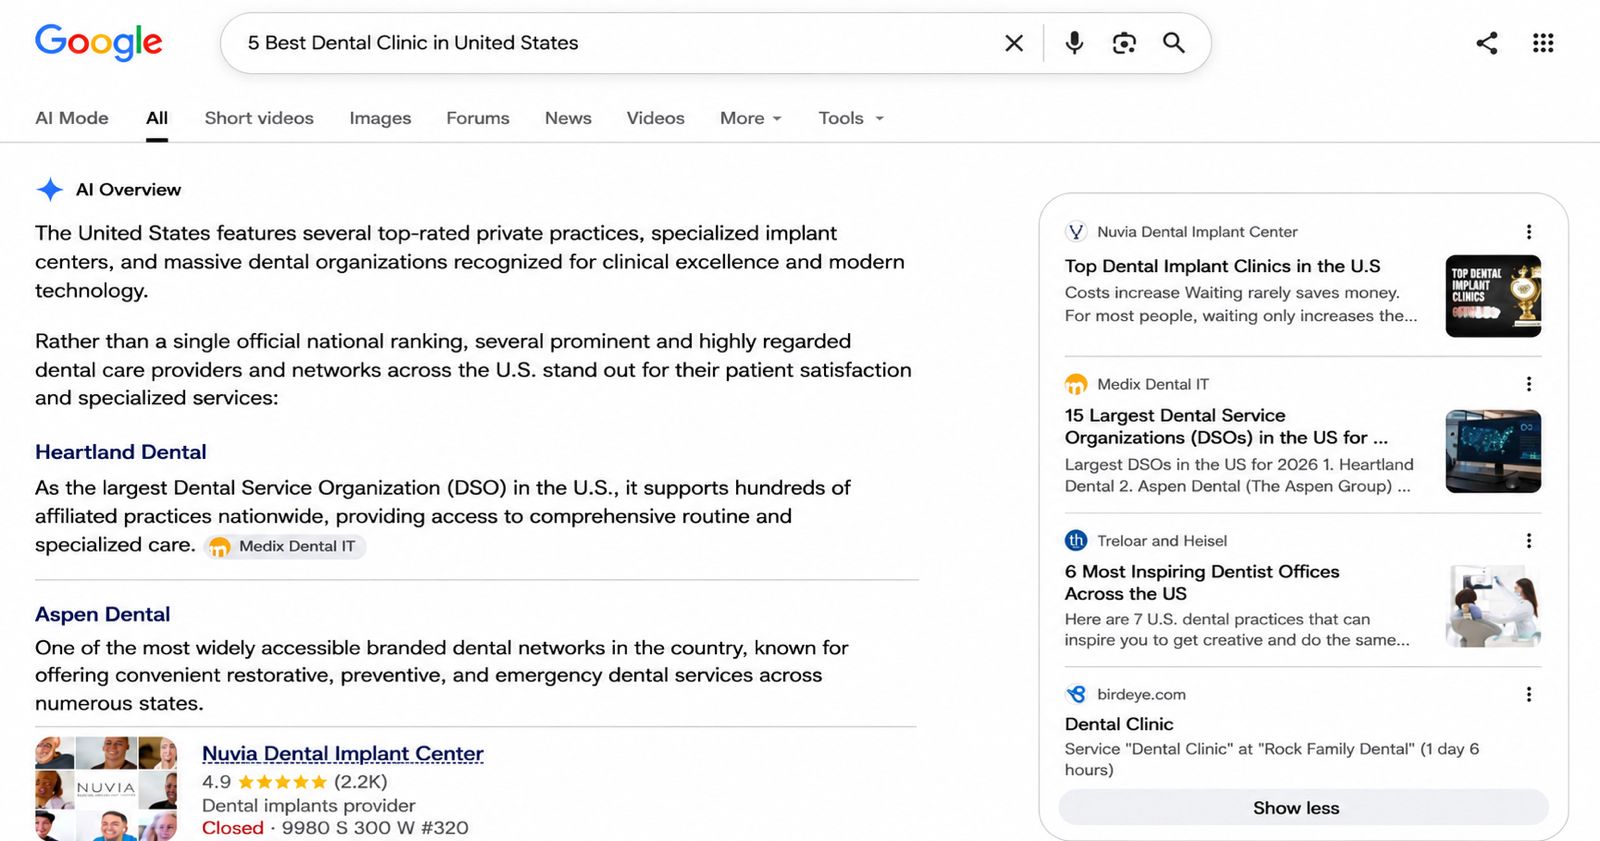Click the magnifying glass search icon
Screen dimensions: 1600x841
(1174, 43)
